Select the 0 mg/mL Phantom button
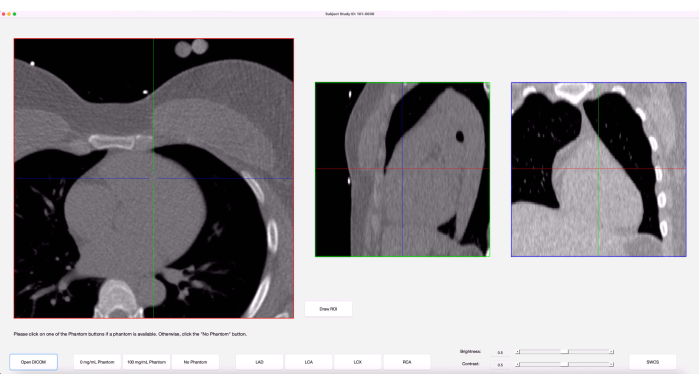Image resolution: width=699 pixels, height=384 pixels. (97, 362)
